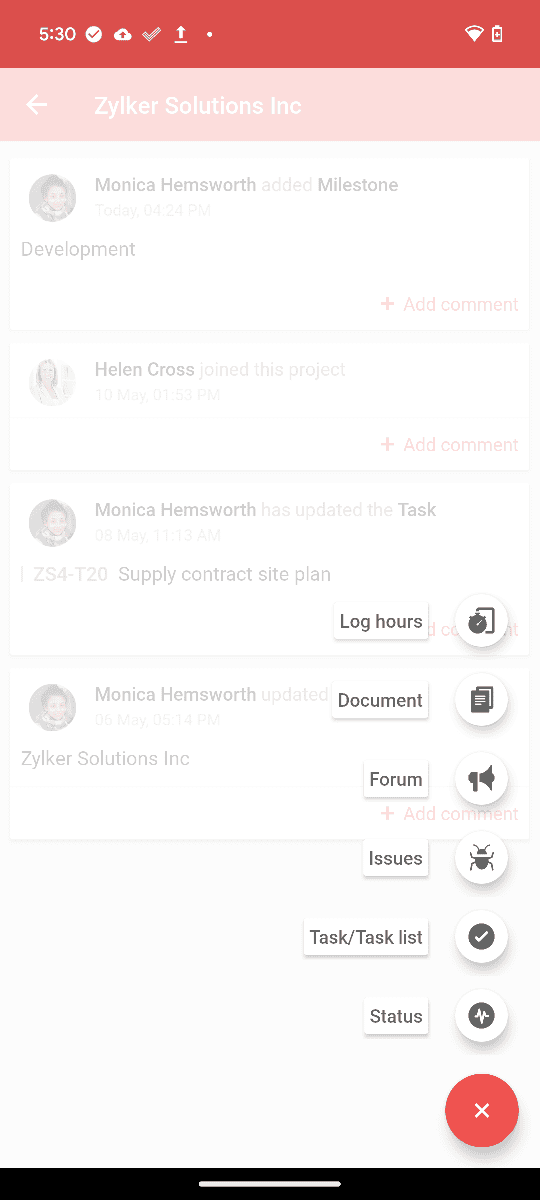540x1200 pixels.
Task: Choose the Task/Task list checkmark icon
Action: pyautogui.click(x=482, y=936)
